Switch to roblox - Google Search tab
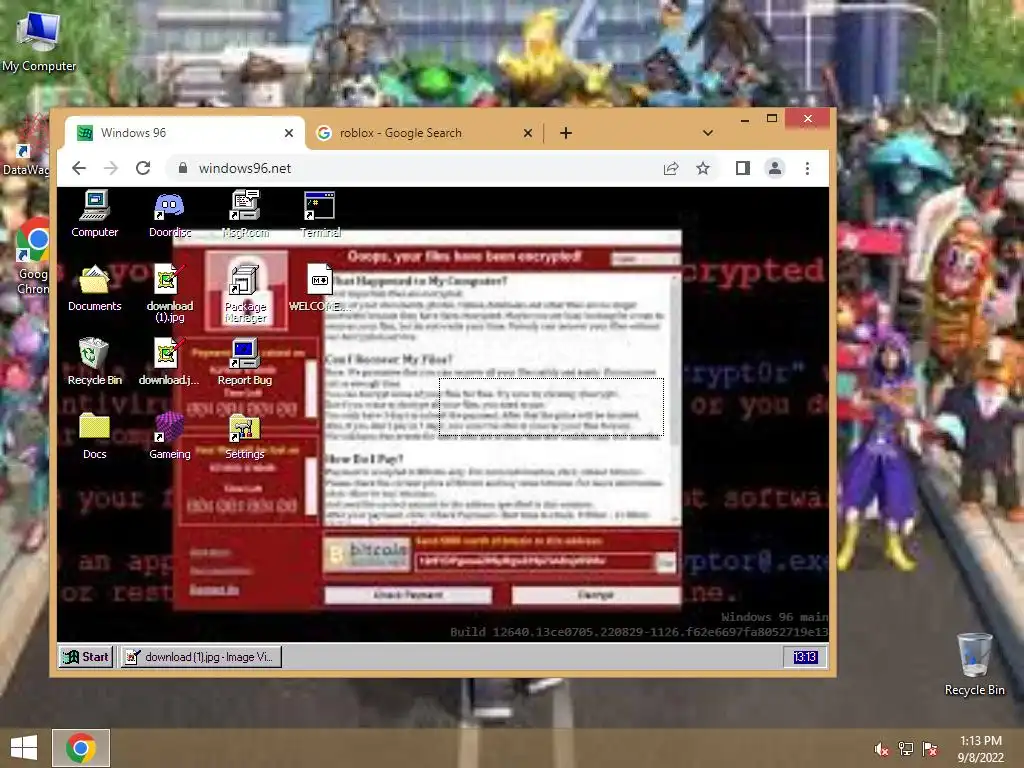This screenshot has width=1024, height=768. tap(423, 133)
